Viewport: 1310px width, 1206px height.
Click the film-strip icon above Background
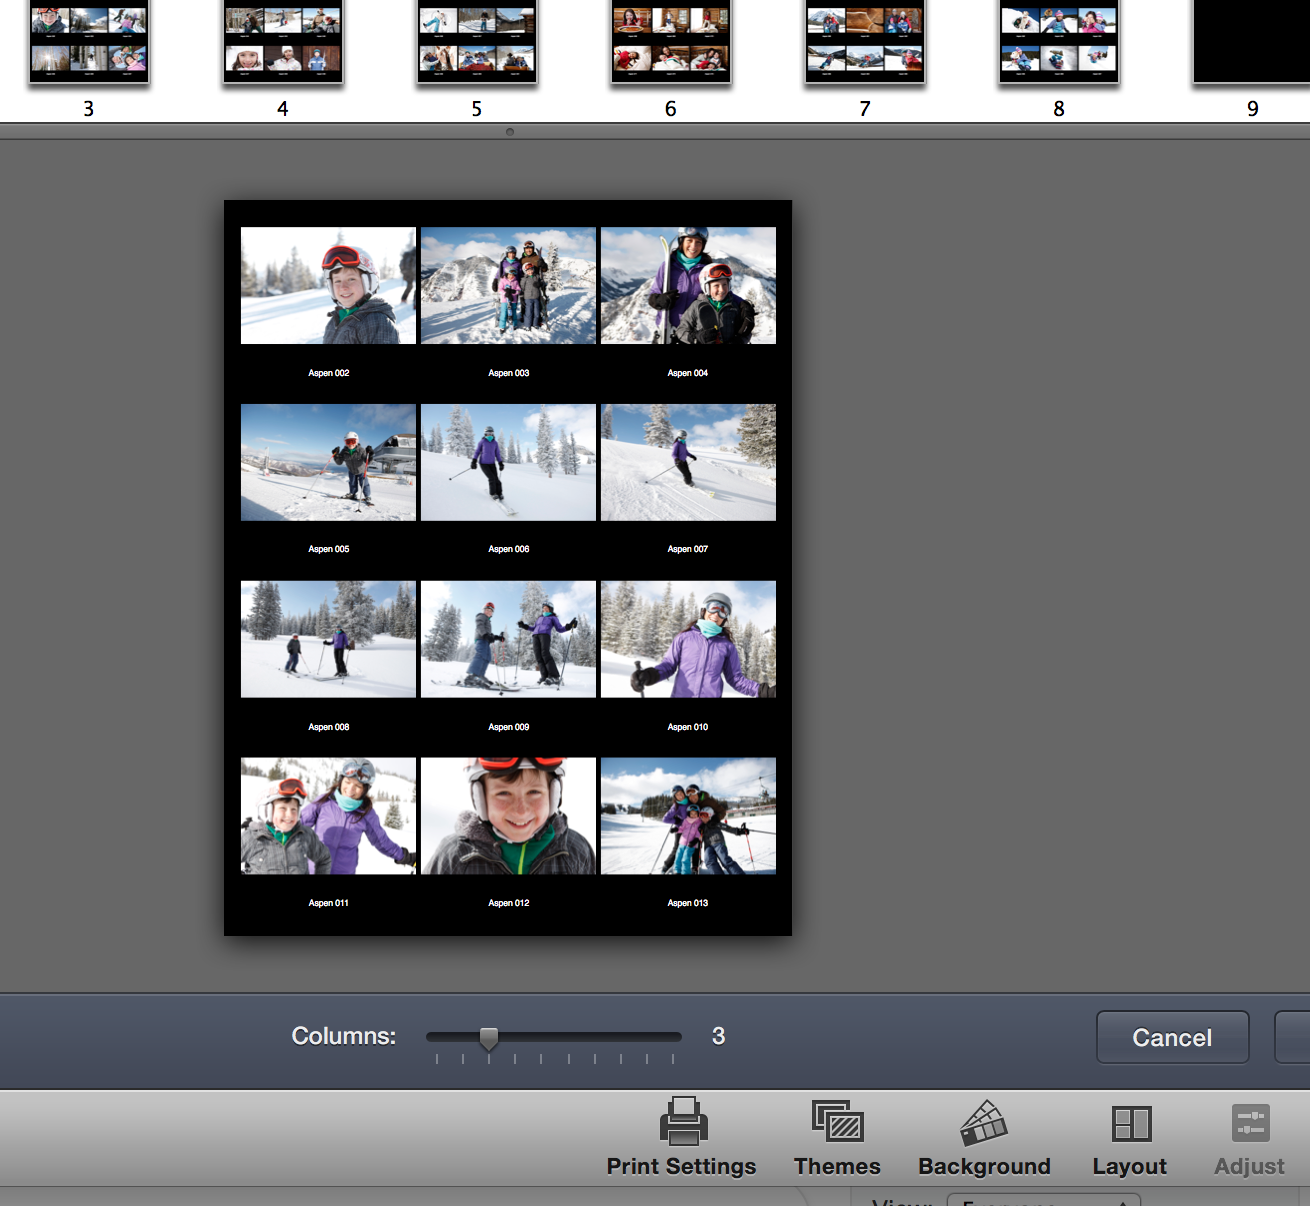[x=985, y=1123]
